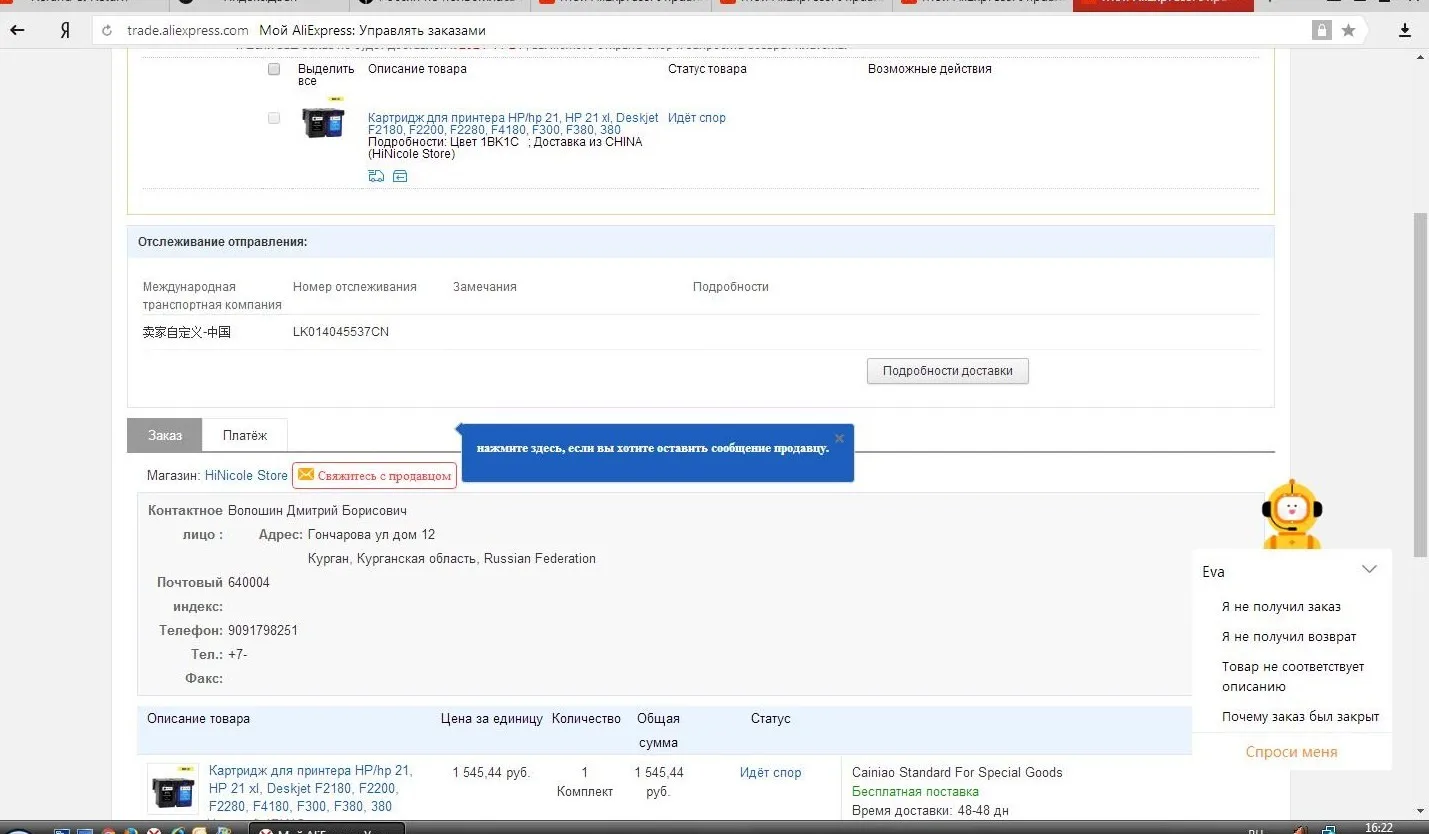Image resolution: width=1429 pixels, height=834 pixels.
Task: Open the cartridge thumbnail in the bottom table
Action: (173, 789)
